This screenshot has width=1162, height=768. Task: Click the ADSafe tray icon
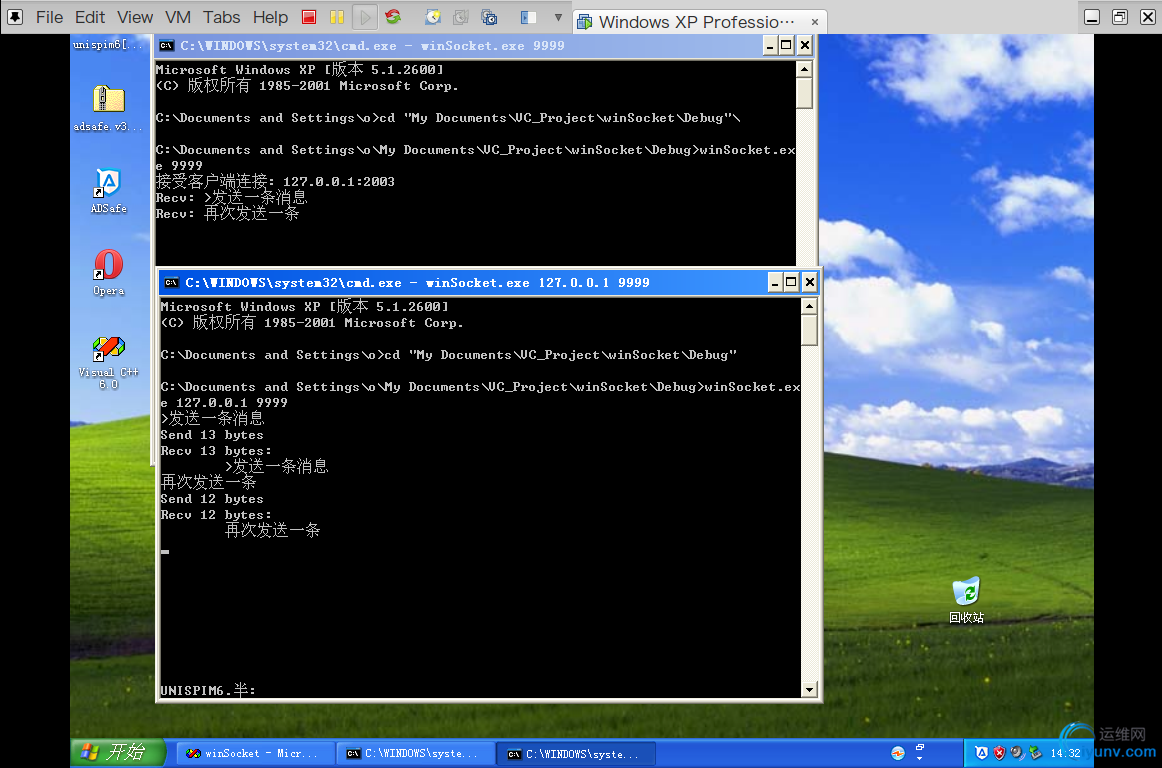[982, 753]
